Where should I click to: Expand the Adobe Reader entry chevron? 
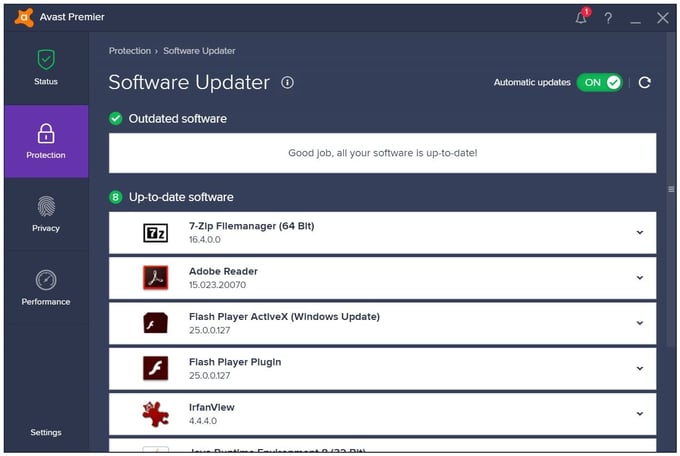tap(640, 278)
